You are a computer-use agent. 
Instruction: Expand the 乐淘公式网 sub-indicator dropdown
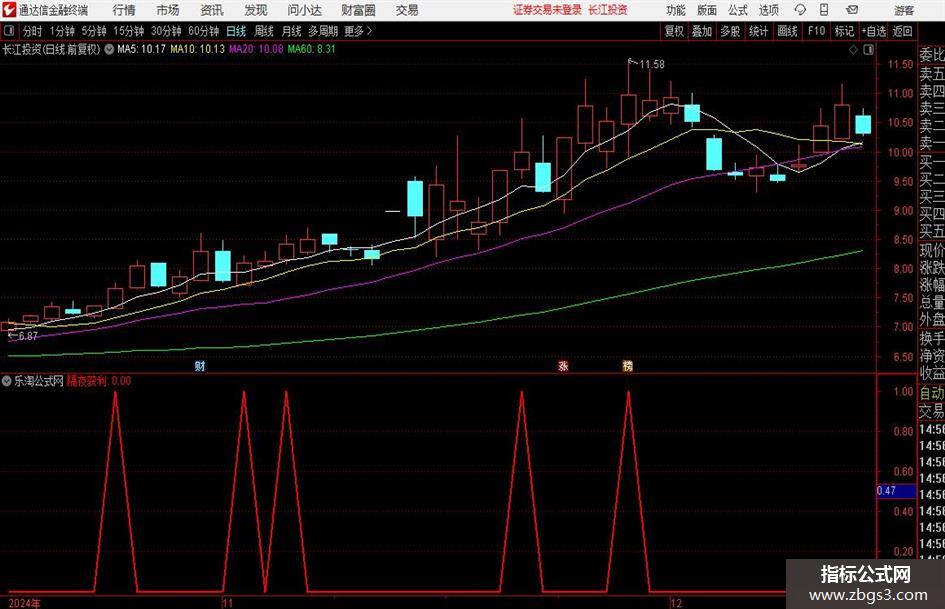point(7,381)
